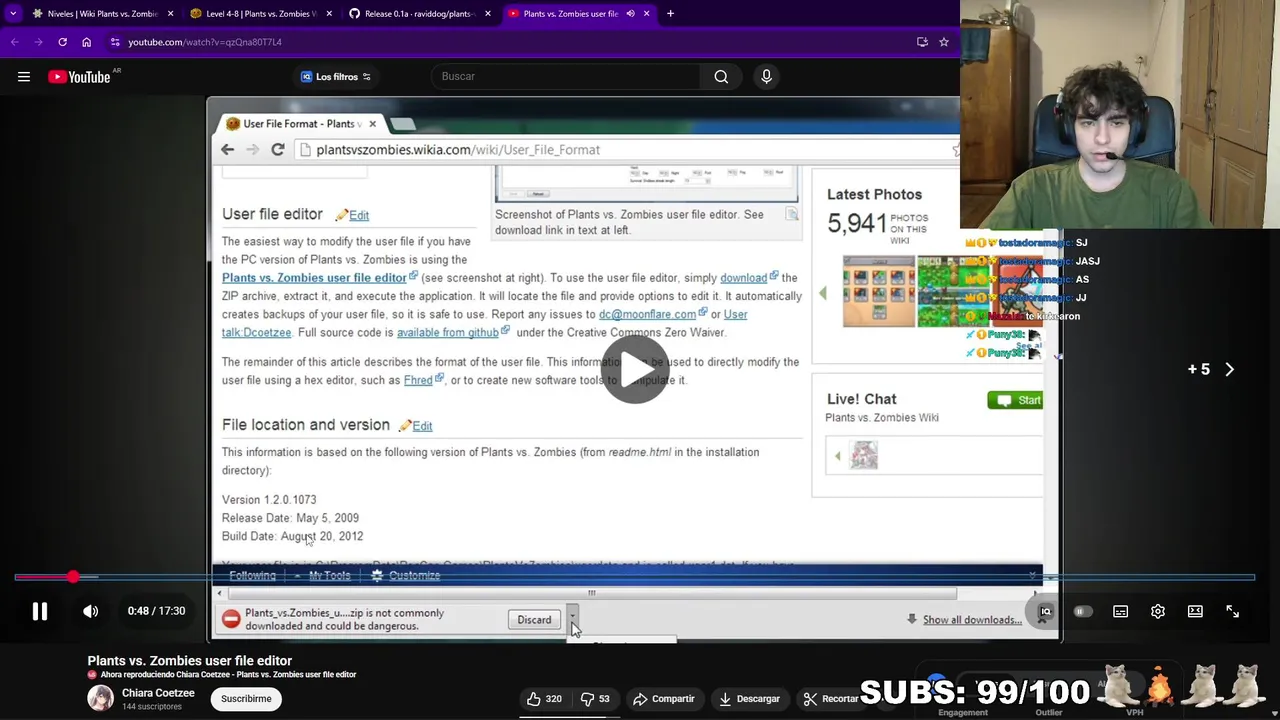Click the Plants vs. Zombies user file editor wiki link
Screen dimensions: 1280x720
(314, 278)
